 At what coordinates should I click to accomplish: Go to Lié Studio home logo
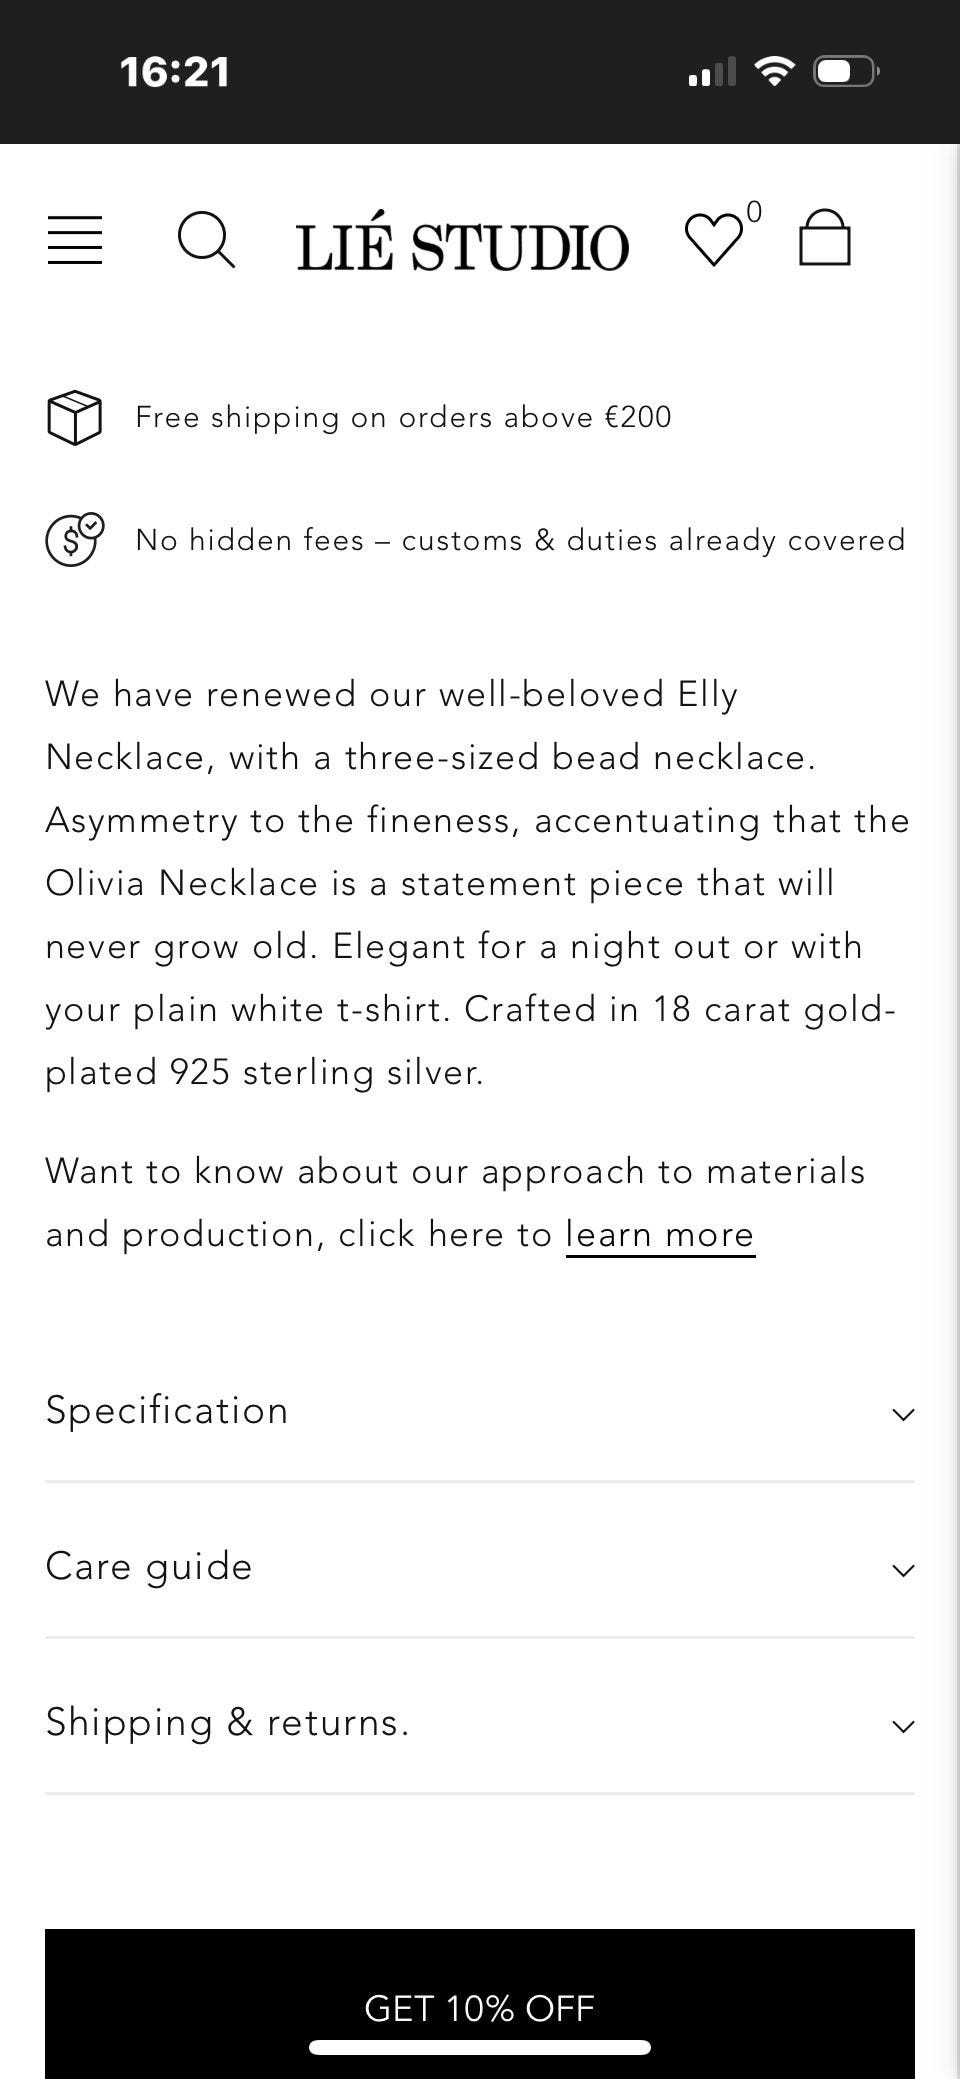463,246
